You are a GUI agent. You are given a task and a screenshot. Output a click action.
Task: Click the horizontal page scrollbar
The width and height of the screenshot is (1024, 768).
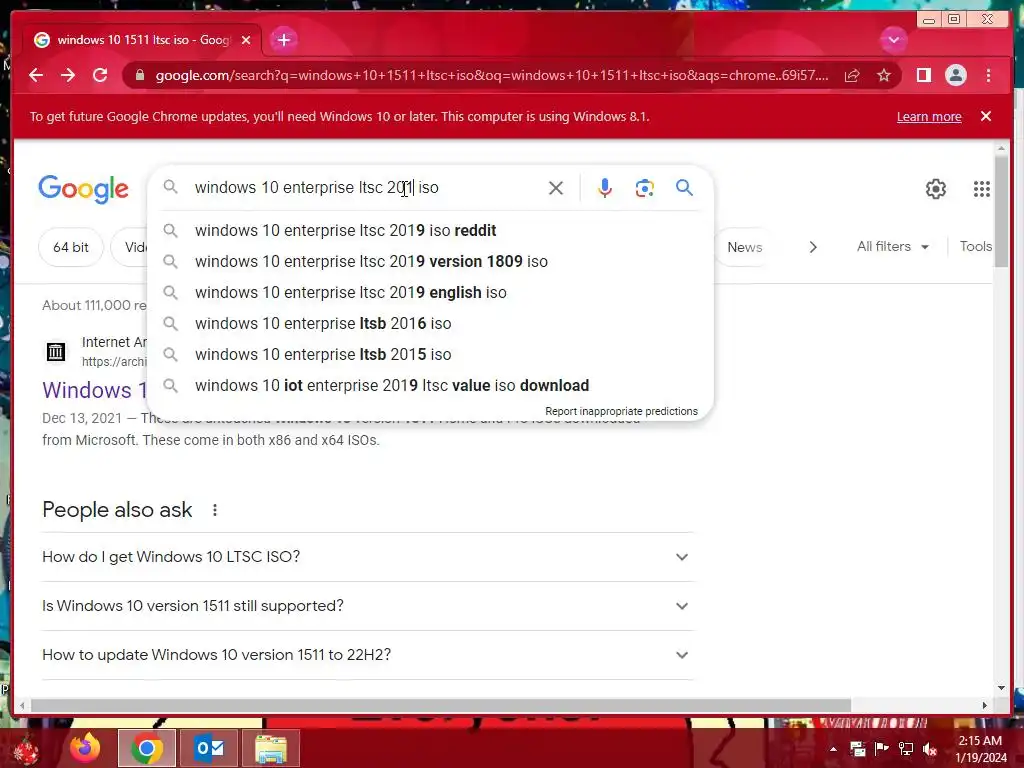coord(441,705)
